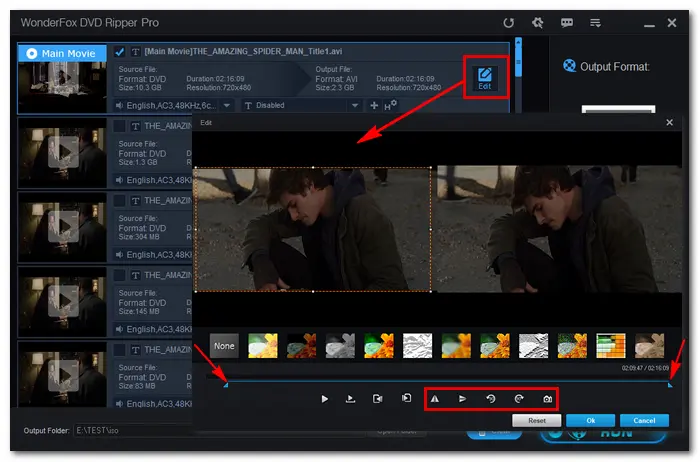Click the 'Format: AVI' output text

[336, 79]
